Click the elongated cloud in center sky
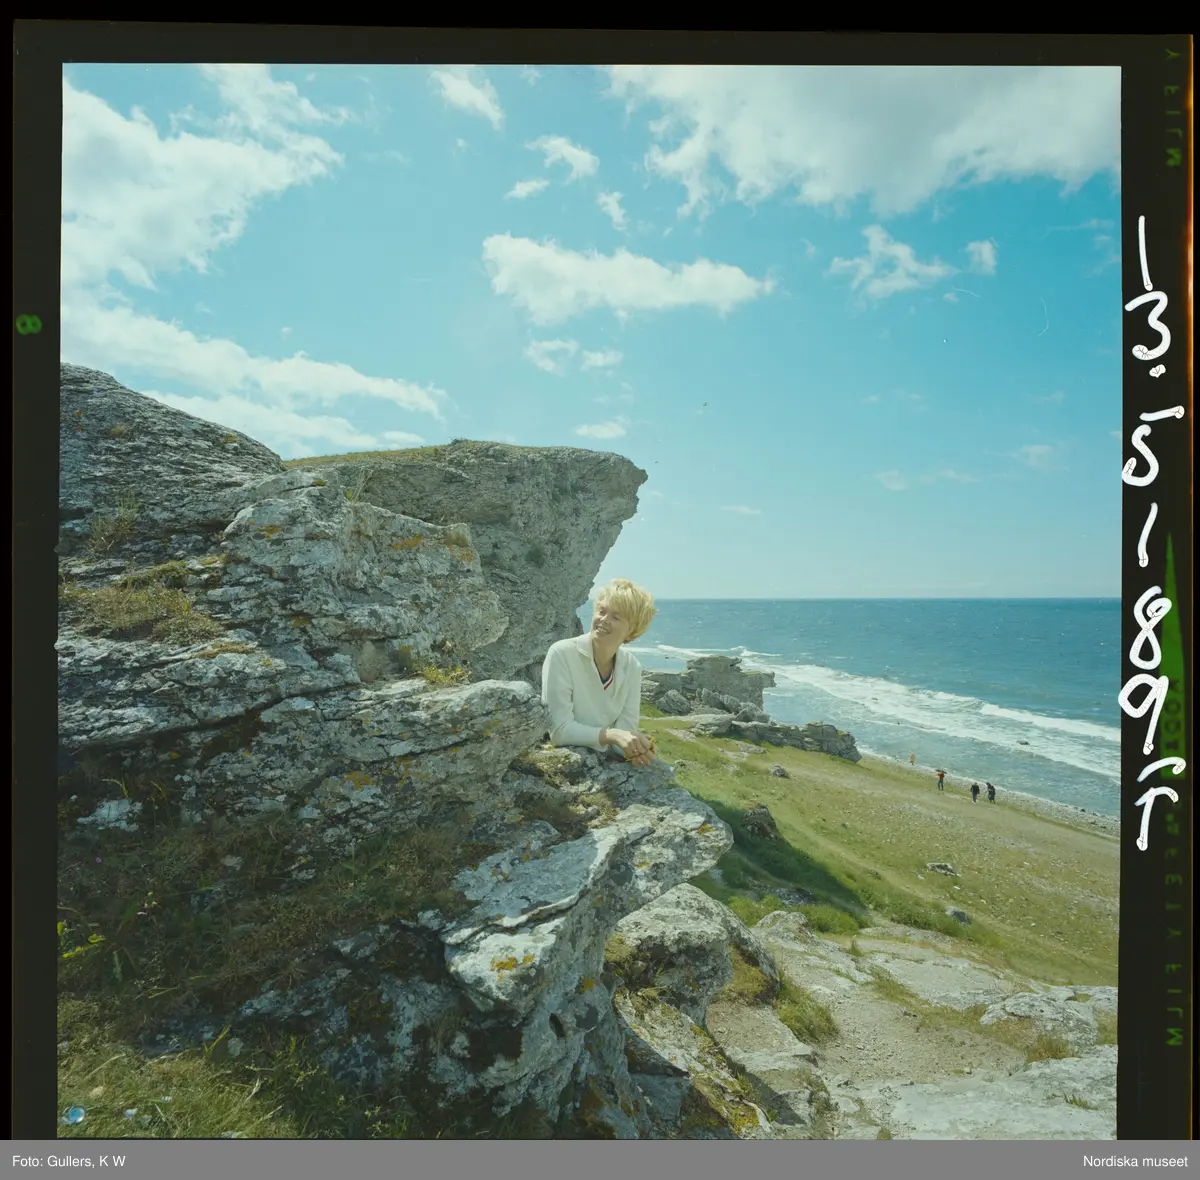Image resolution: width=1200 pixels, height=1180 pixels. (620, 277)
